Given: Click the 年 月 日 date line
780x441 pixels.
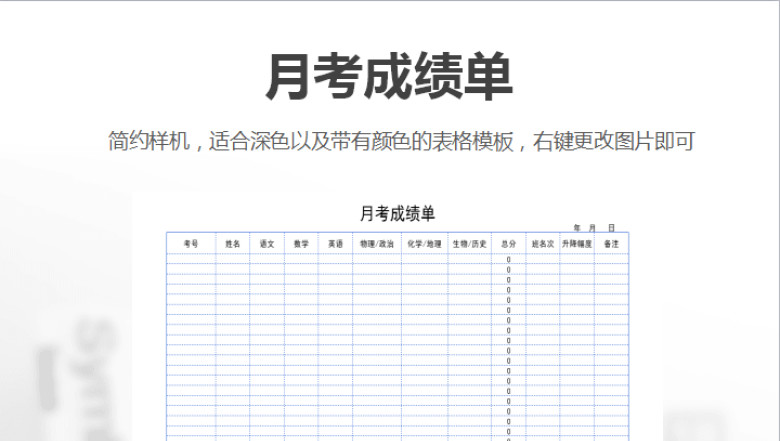Looking at the screenshot, I should coord(594,228).
